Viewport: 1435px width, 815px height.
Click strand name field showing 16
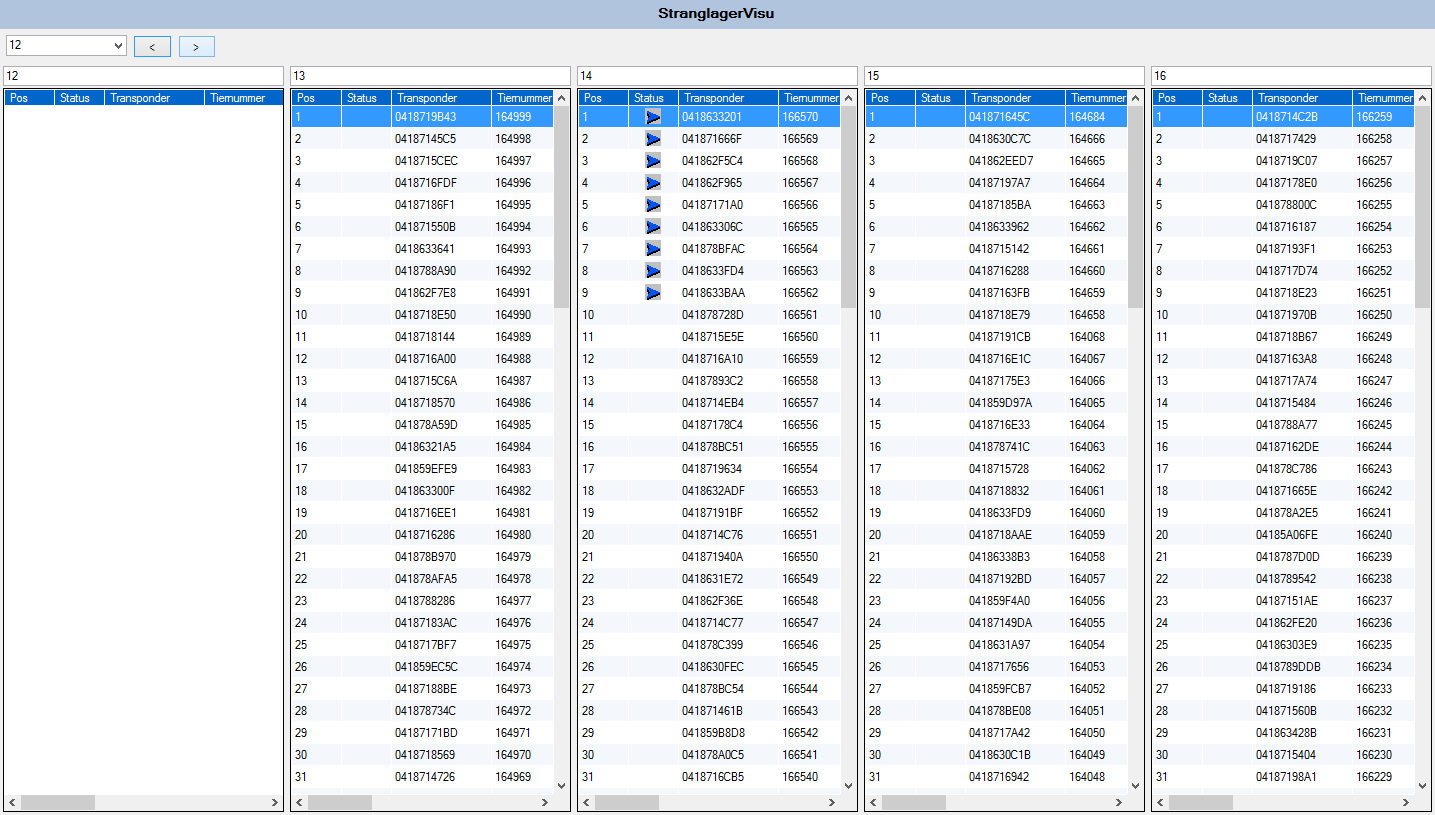click(1291, 76)
